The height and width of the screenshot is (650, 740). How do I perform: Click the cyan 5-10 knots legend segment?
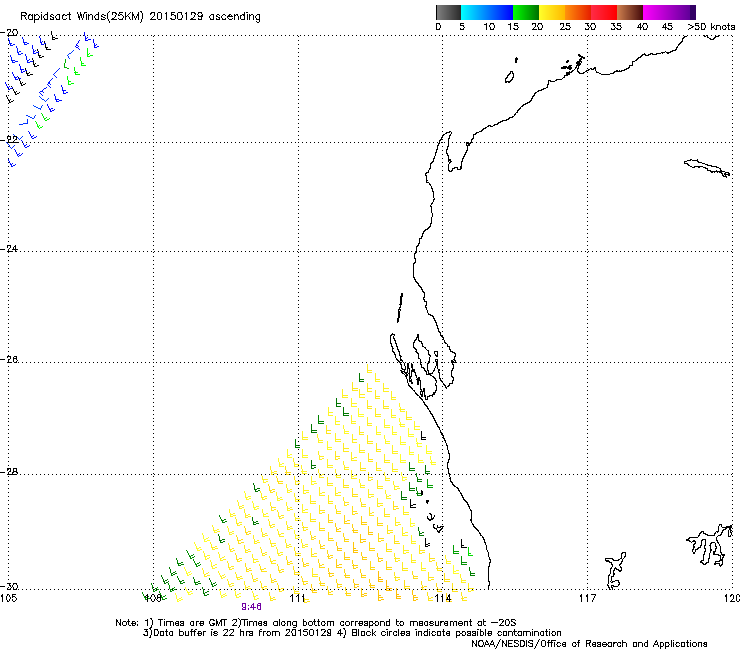click(x=474, y=12)
